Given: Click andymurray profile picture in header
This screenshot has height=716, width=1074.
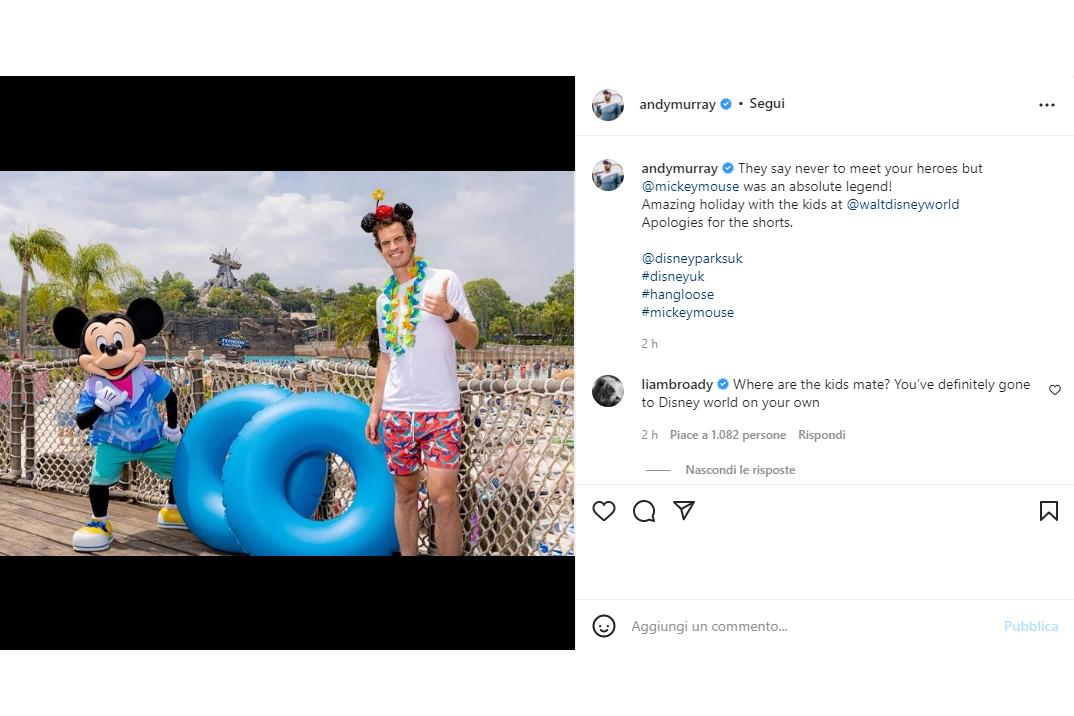Looking at the screenshot, I should 608,104.
